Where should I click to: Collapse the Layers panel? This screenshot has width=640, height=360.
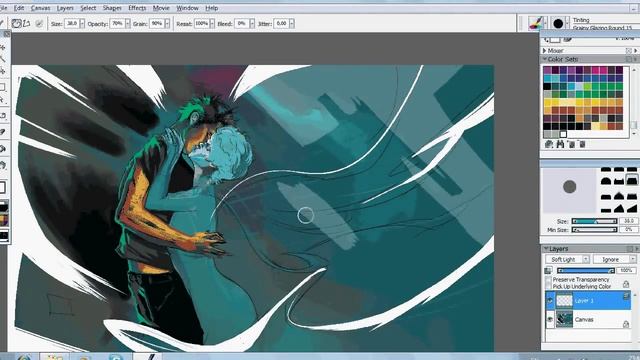click(x=546, y=249)
